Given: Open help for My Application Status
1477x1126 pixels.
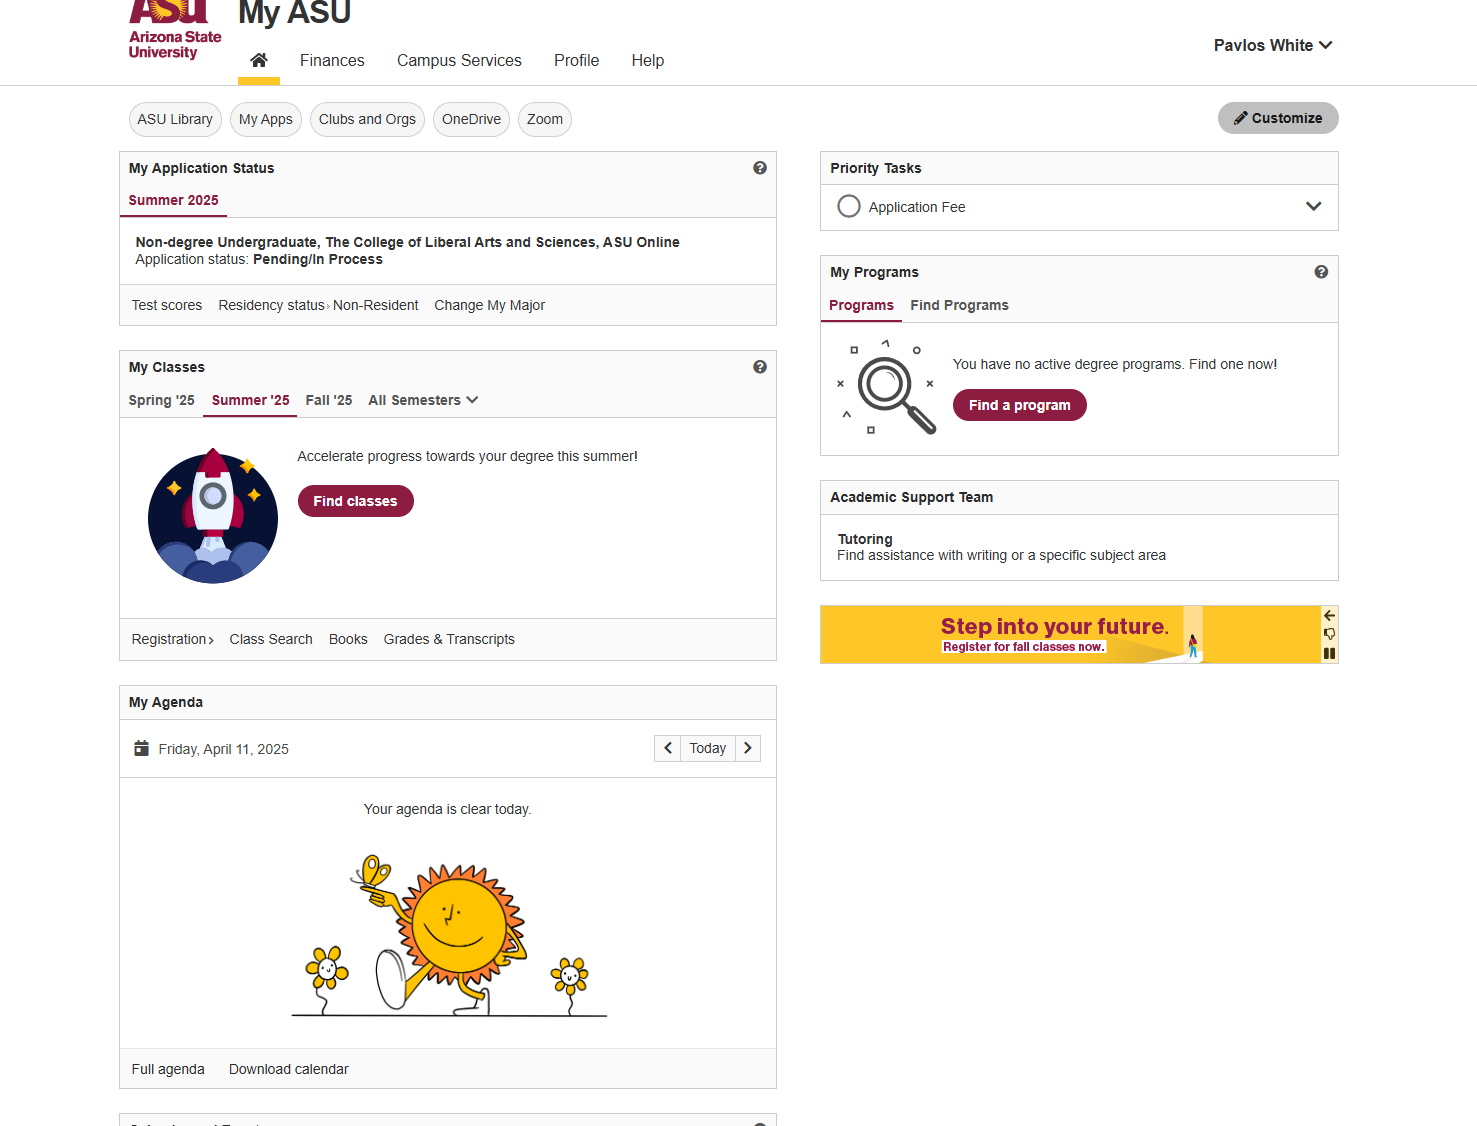Looking at the screenshot, I should (760, 168).
